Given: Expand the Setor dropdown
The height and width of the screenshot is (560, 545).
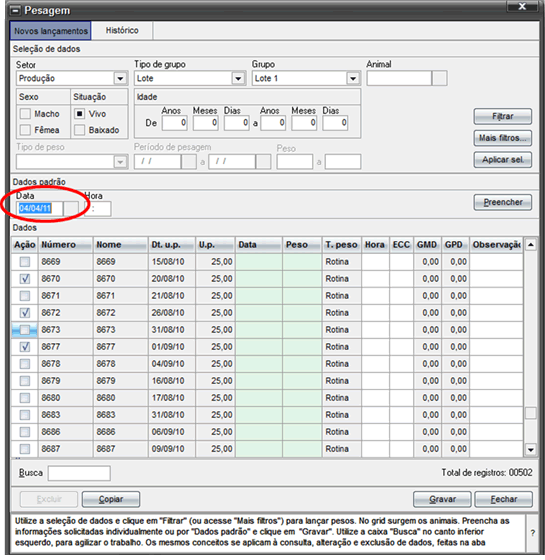Looking at the screenshot, I should [120, 79].
